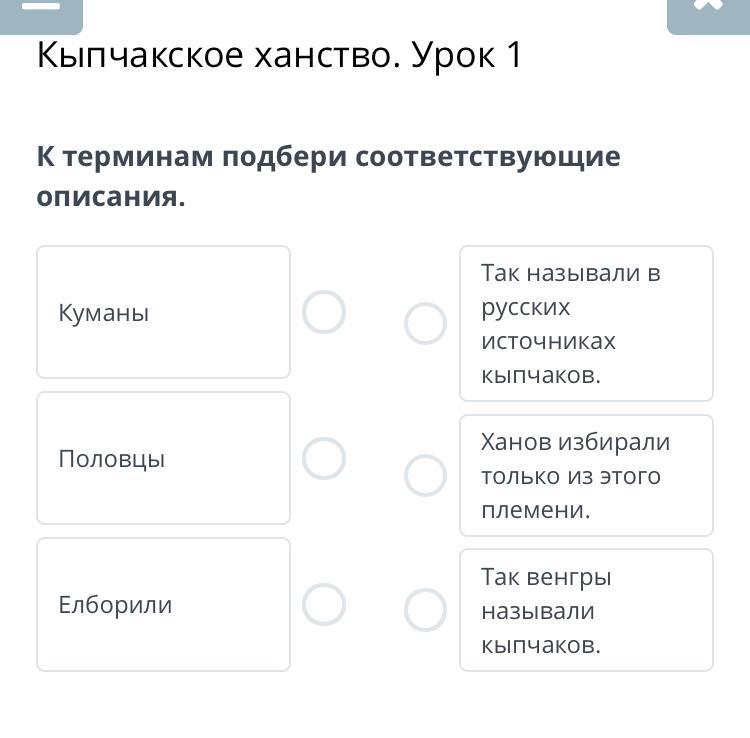
Task: Select the connector circle next to Половцы
Action: (324, 458)
